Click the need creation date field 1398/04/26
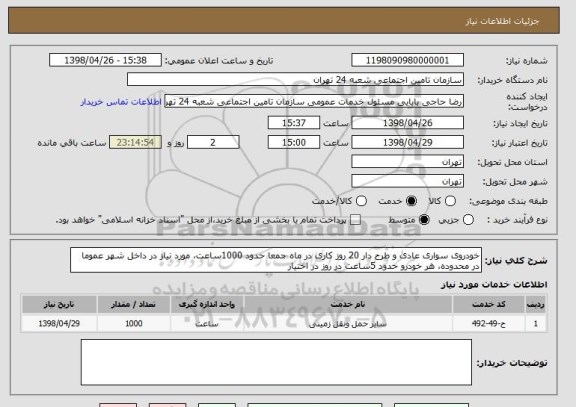Screen dimensions: 576x407 [407, 123]
